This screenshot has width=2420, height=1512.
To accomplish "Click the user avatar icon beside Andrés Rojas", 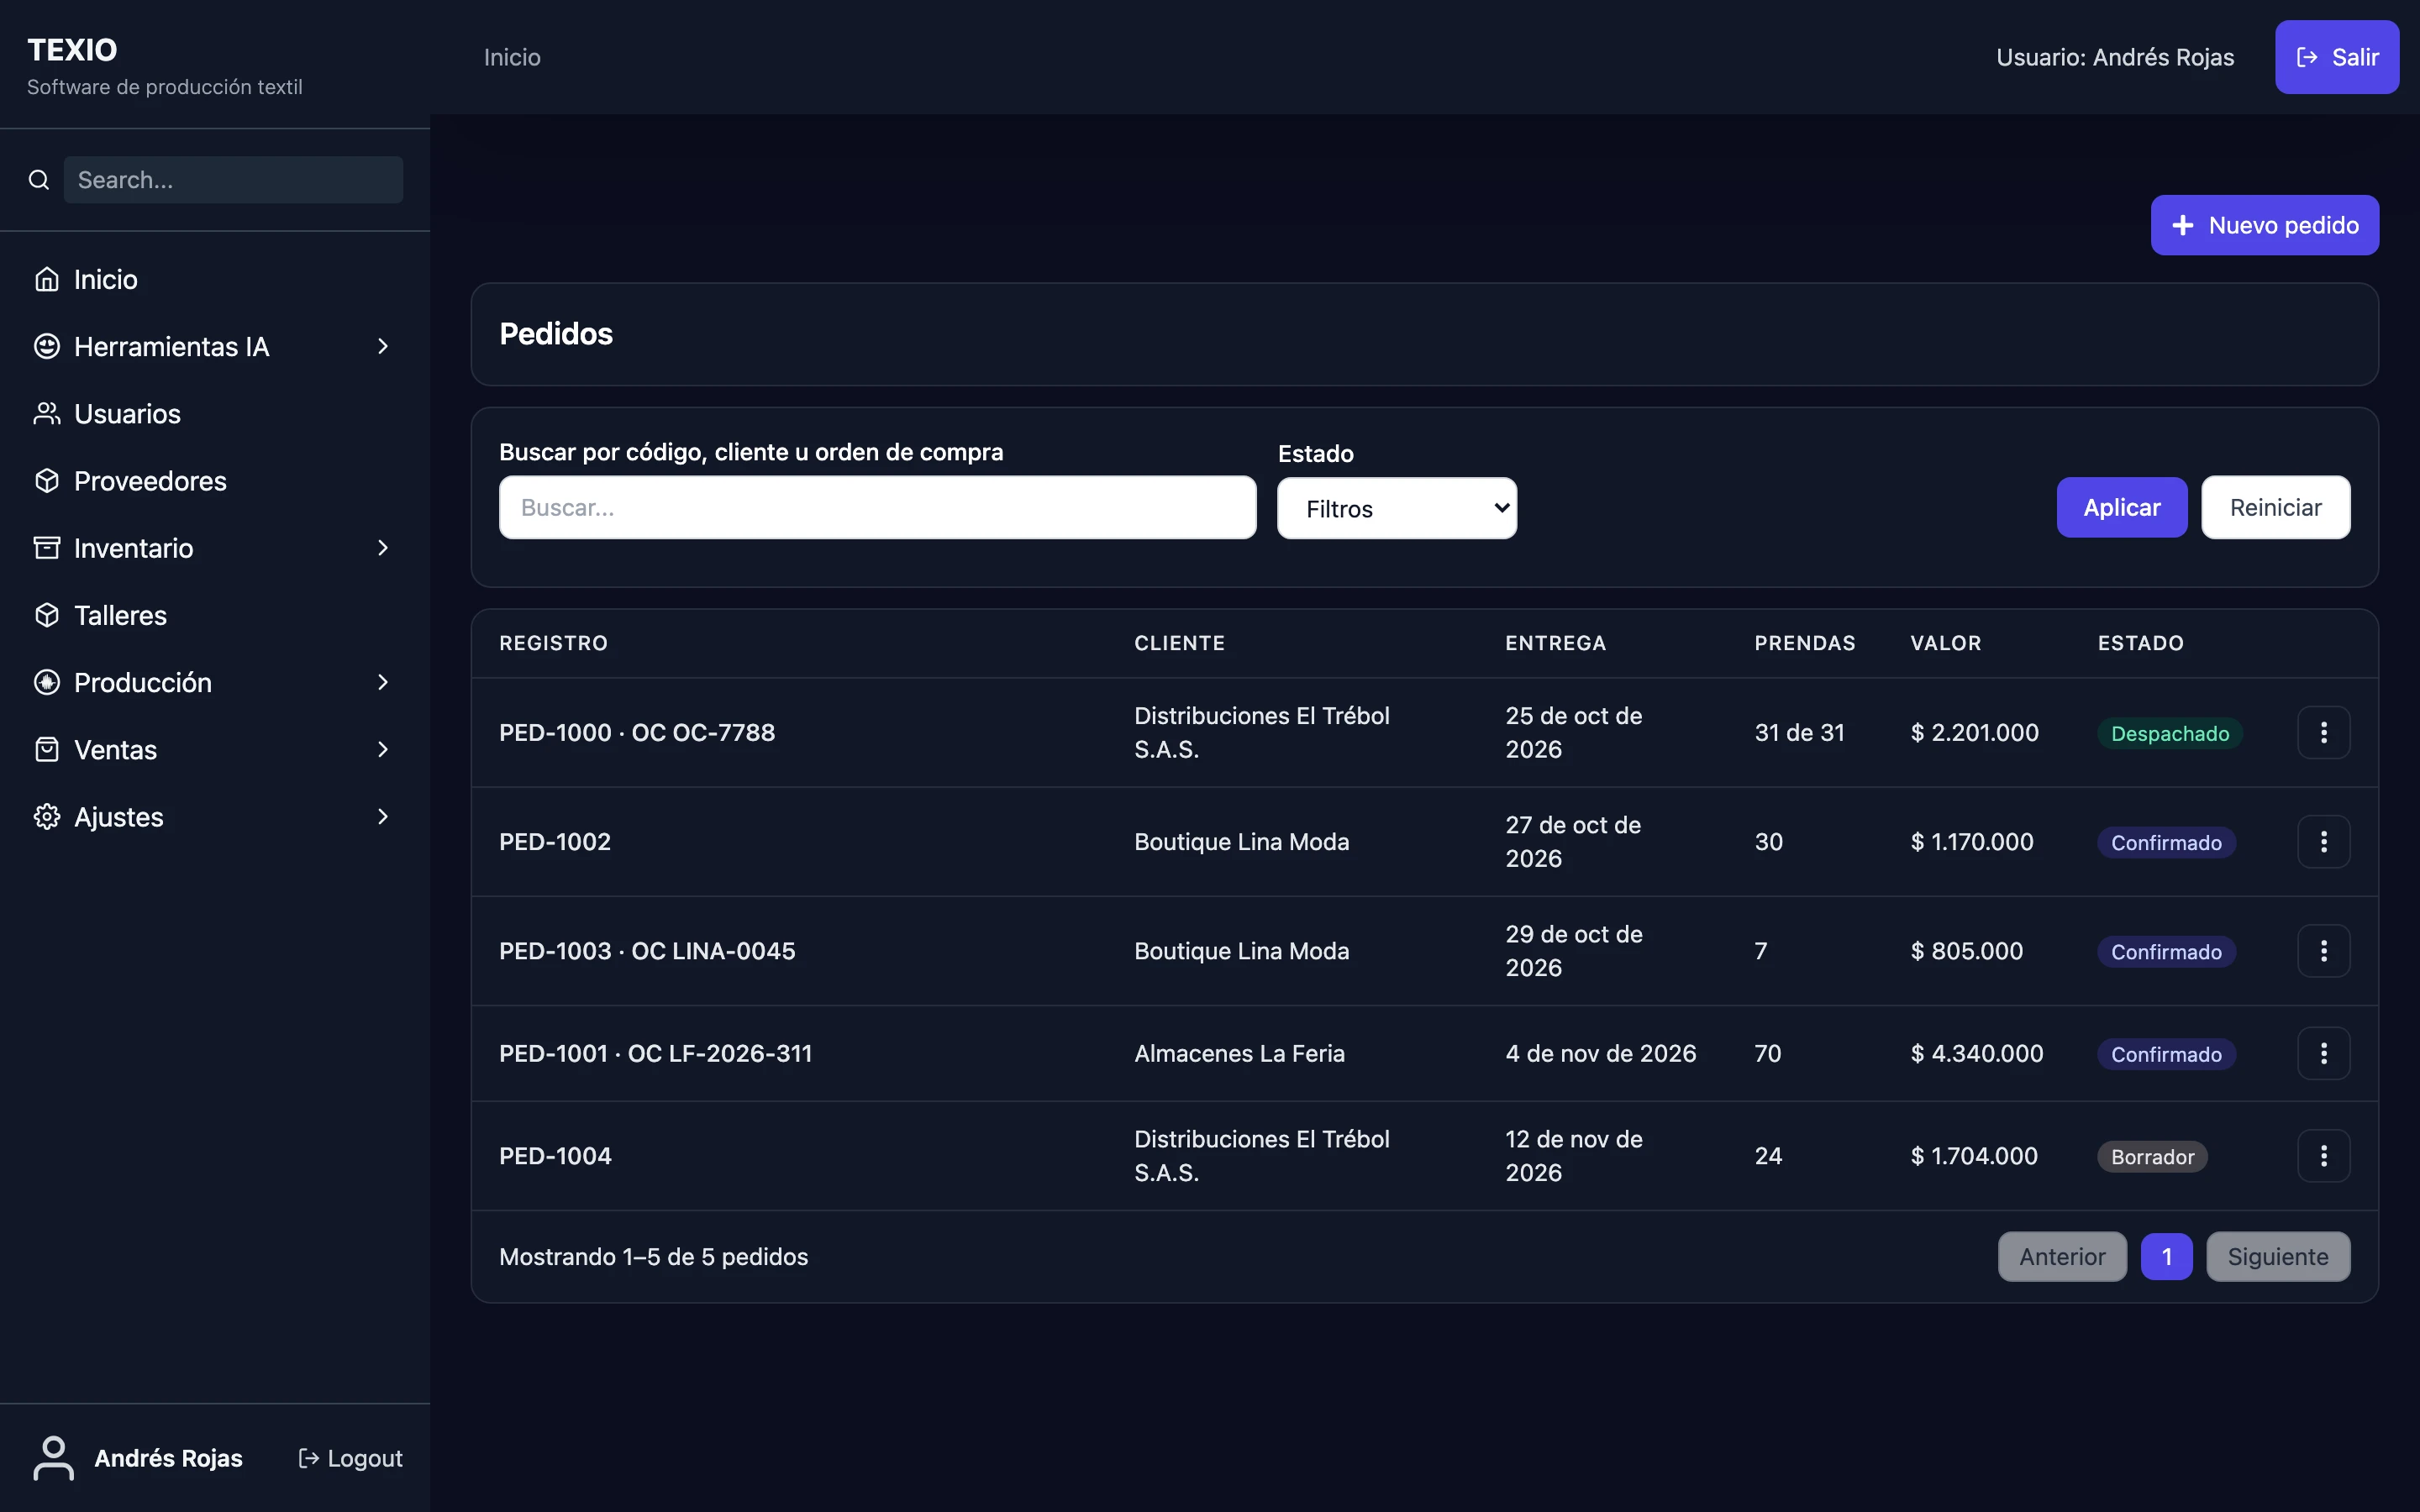I will click(x=54, y=1457).
